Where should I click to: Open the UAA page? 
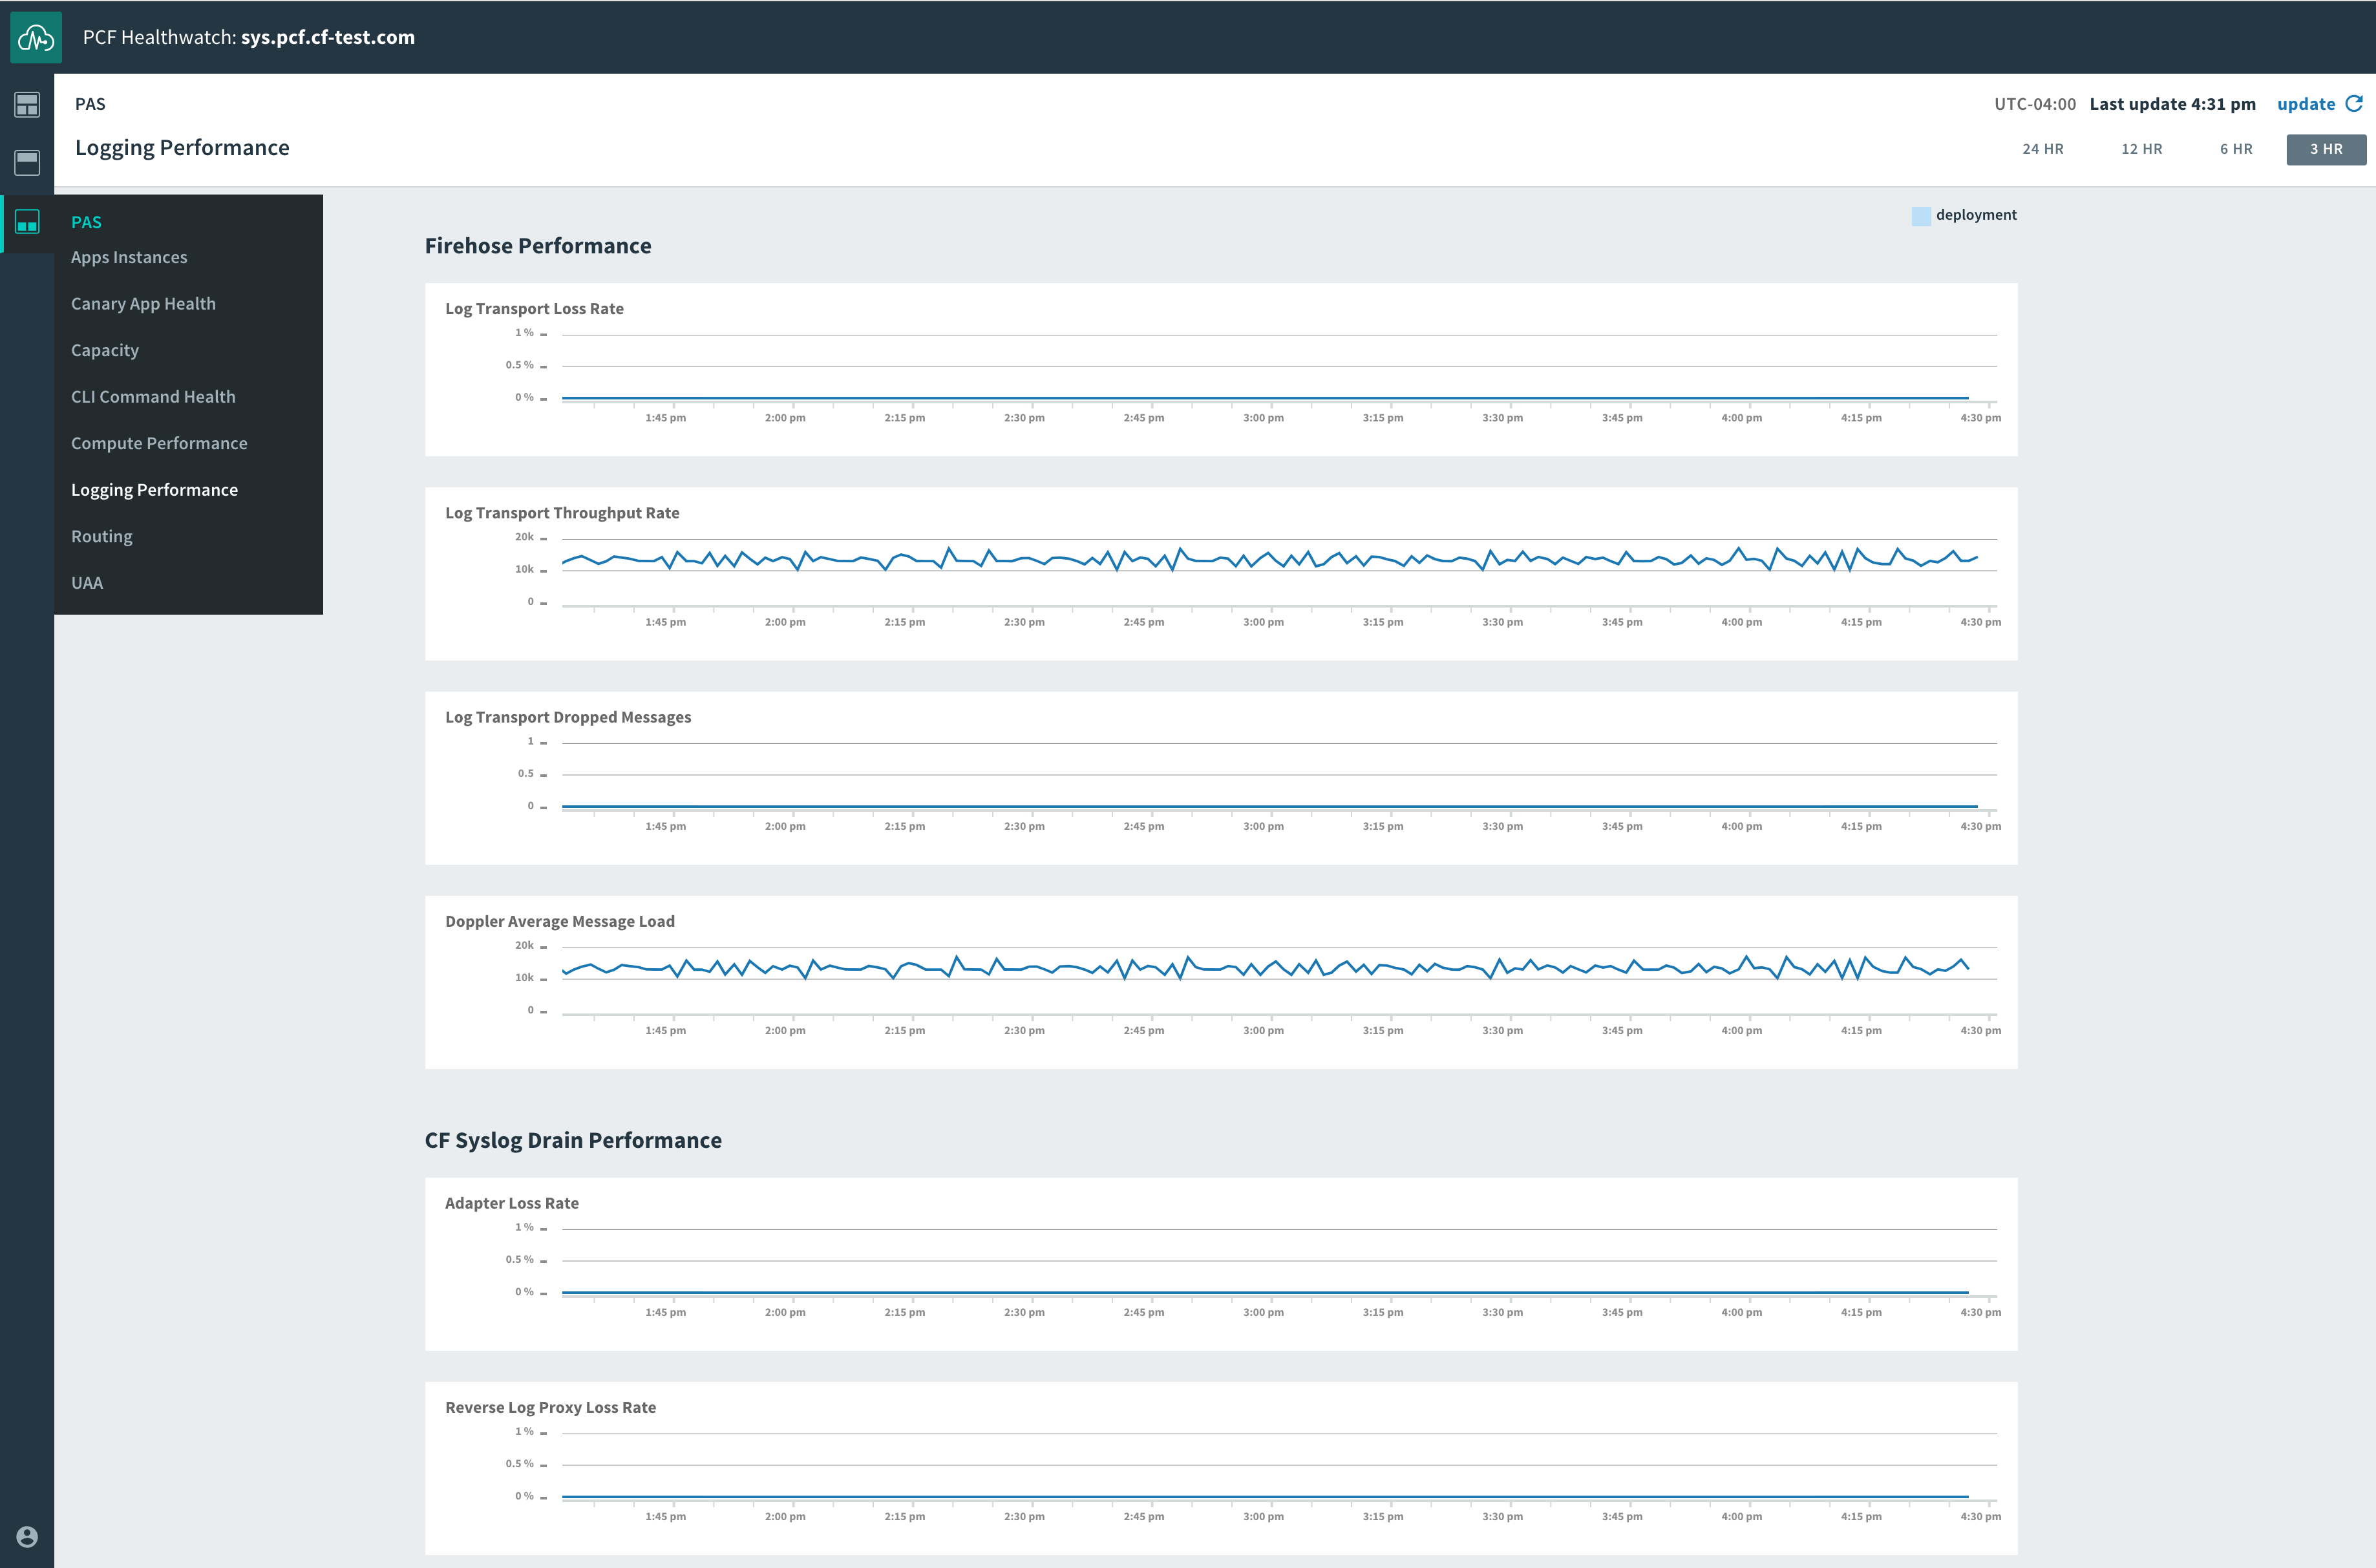86,582
